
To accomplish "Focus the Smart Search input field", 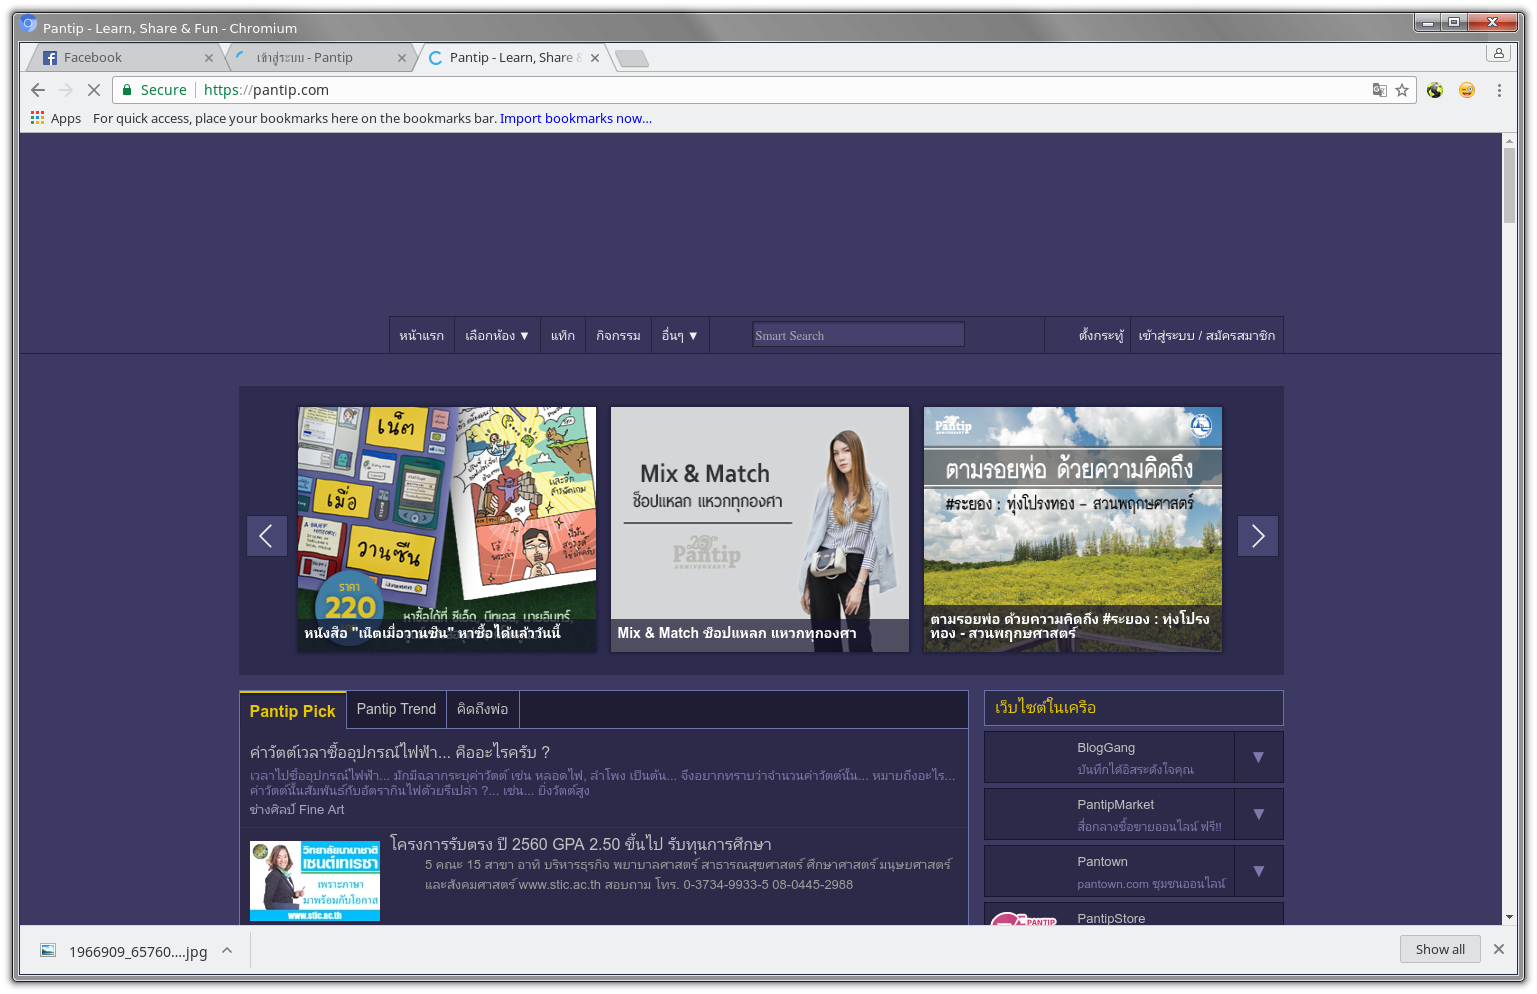I will pyautogui.click(x=858, y=335).
